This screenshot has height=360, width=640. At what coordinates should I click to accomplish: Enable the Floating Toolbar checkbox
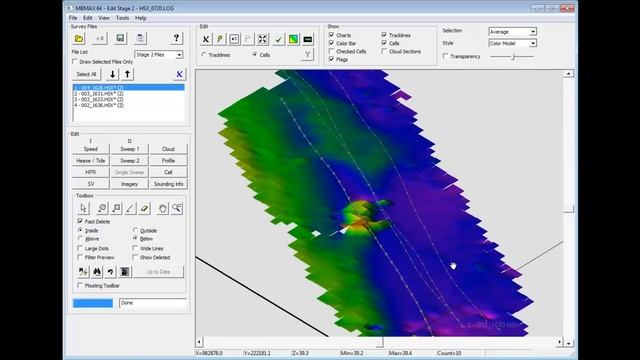pos(80,285)
